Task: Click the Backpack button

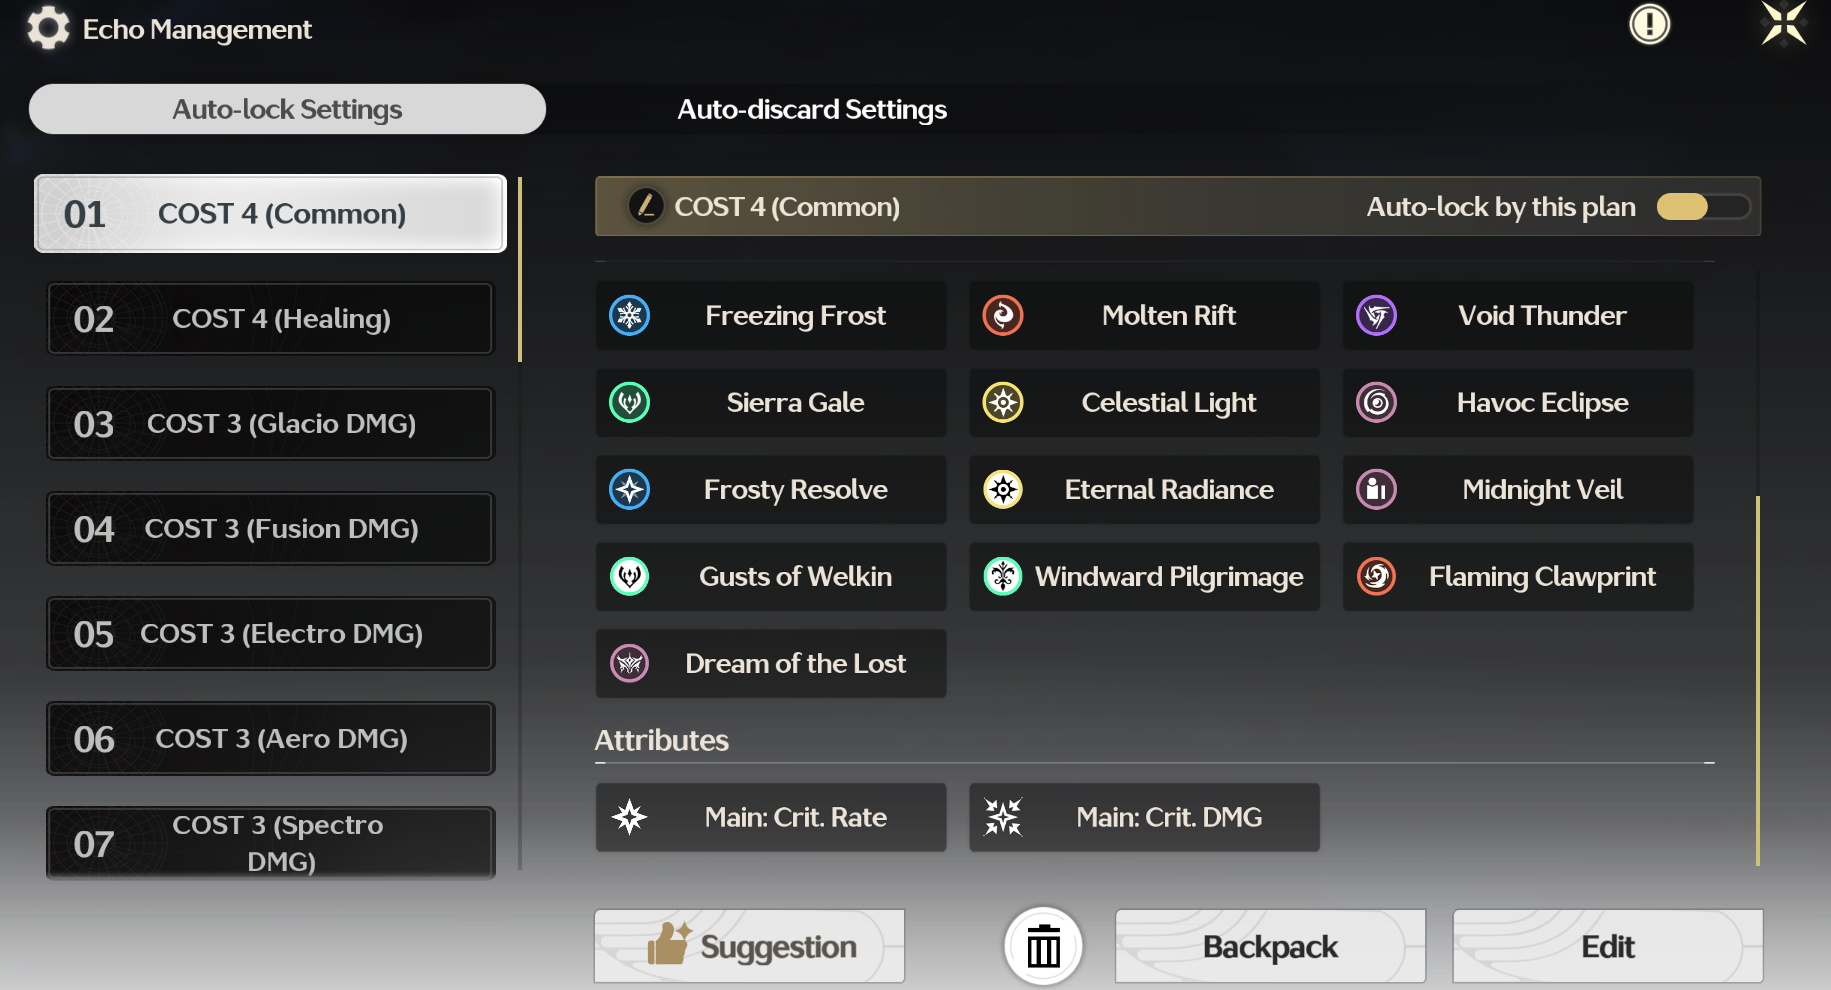Action: pyautogui.click(x=1270, y=946)
